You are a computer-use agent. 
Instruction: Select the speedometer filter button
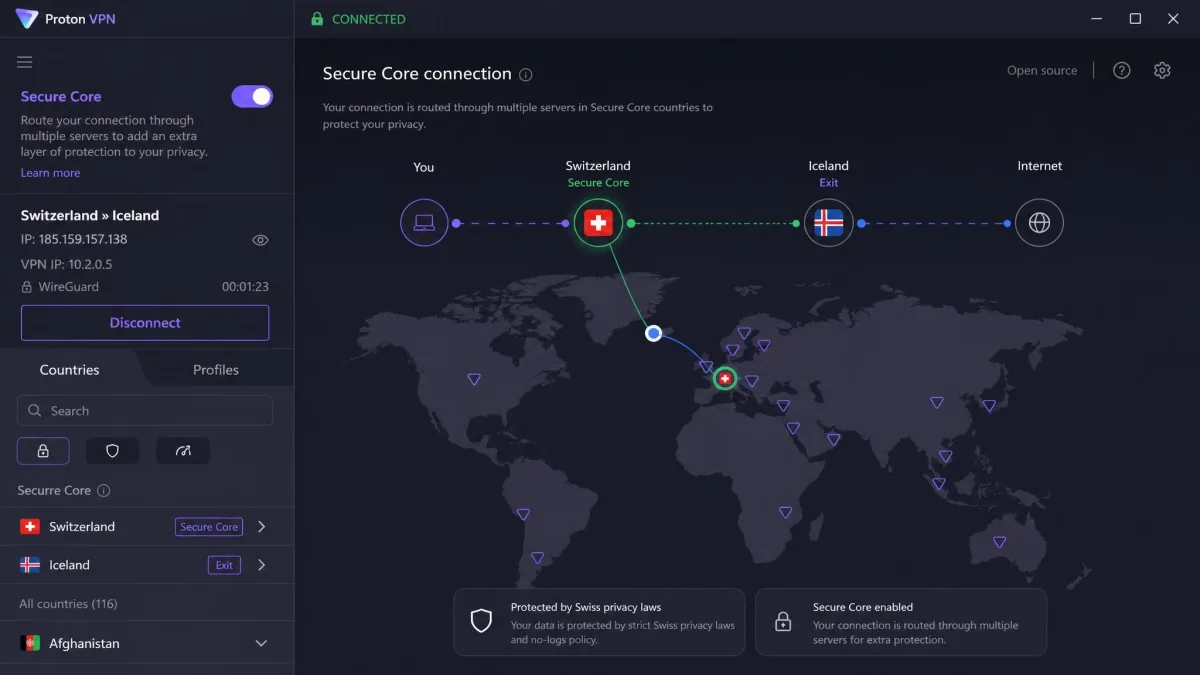click(x=183, y=451)
